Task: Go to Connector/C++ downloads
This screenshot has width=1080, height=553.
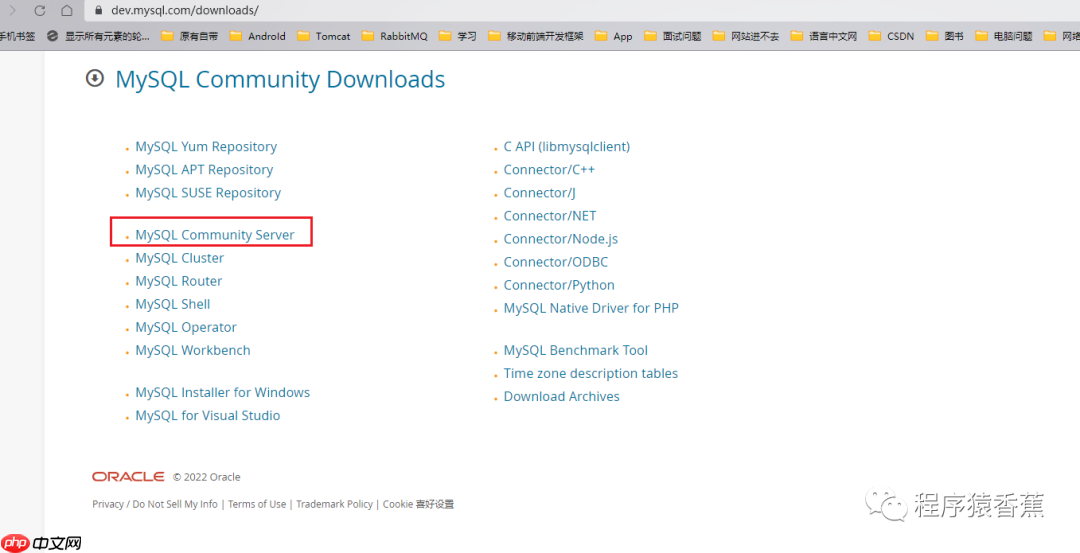Action: 549,169
